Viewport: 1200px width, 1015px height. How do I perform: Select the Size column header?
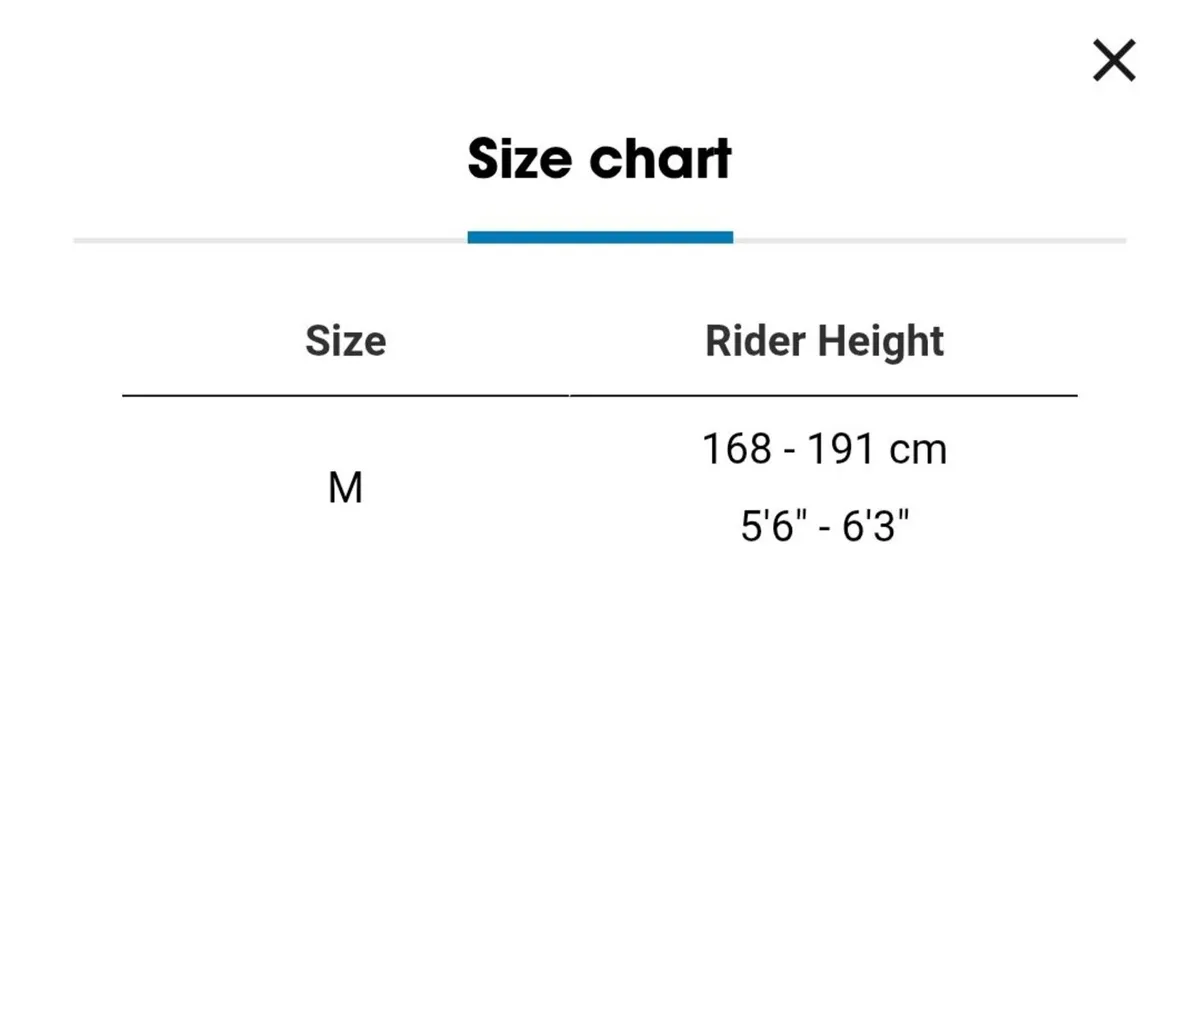point(345,341)
